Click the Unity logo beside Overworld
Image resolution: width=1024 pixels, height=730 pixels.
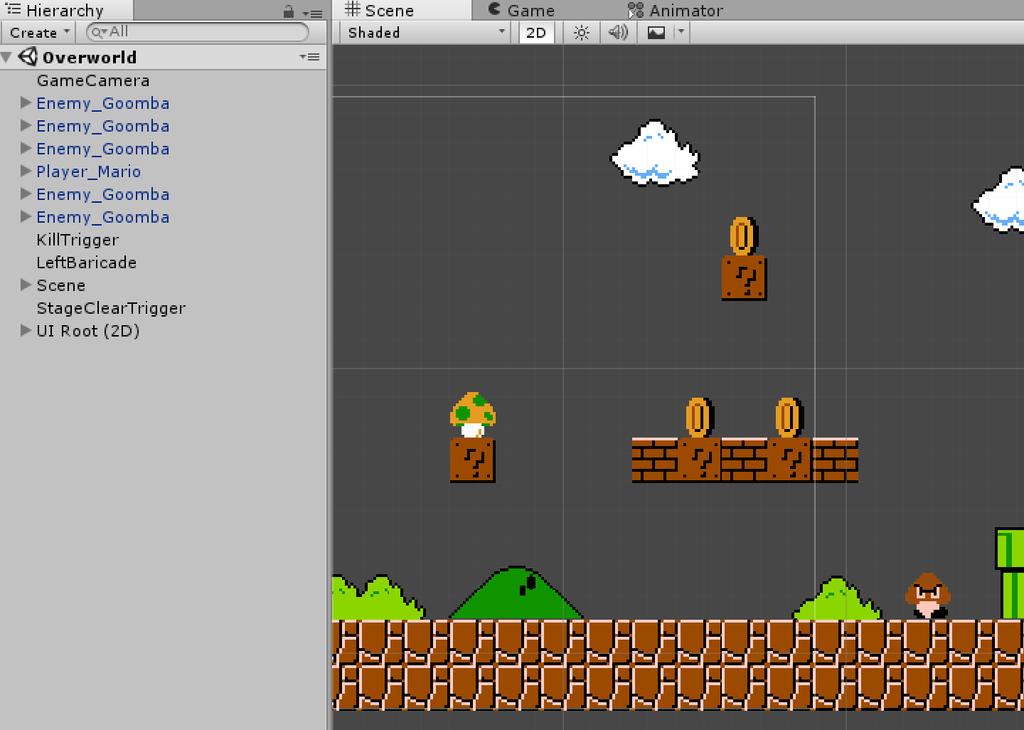pyautogui.click(x=27, y=57)
